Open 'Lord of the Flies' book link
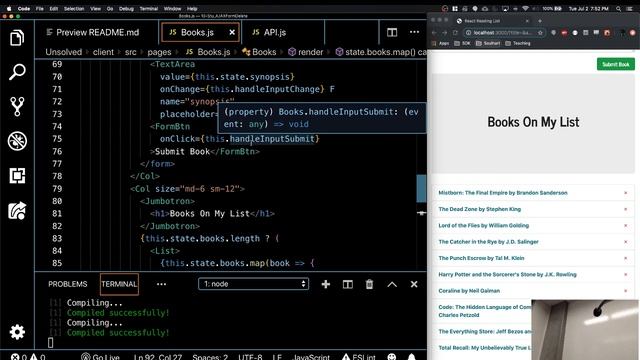640x360 pixels. point(484,225)
